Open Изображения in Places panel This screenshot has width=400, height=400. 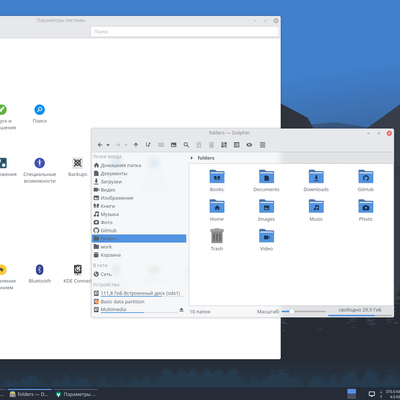click(139, 198)
